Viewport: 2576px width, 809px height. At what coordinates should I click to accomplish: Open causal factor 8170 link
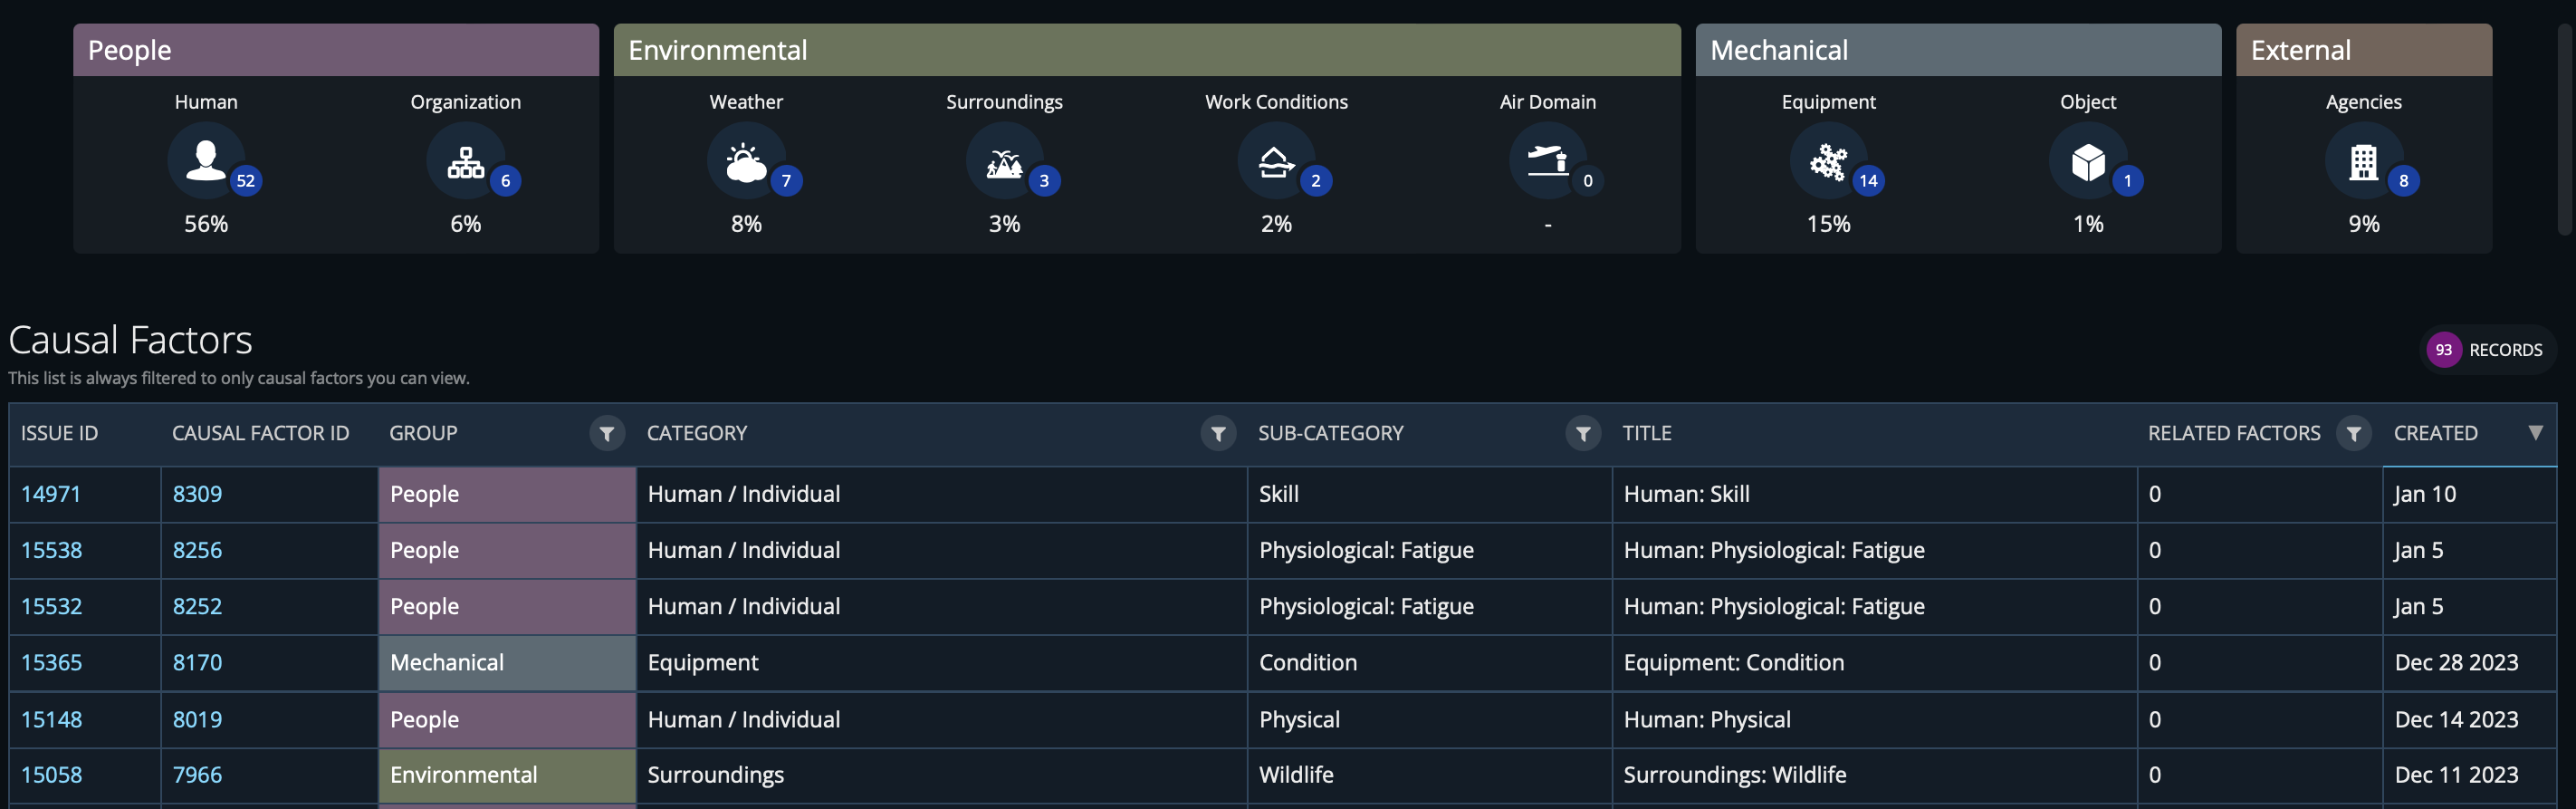click(x=198, y=662)
